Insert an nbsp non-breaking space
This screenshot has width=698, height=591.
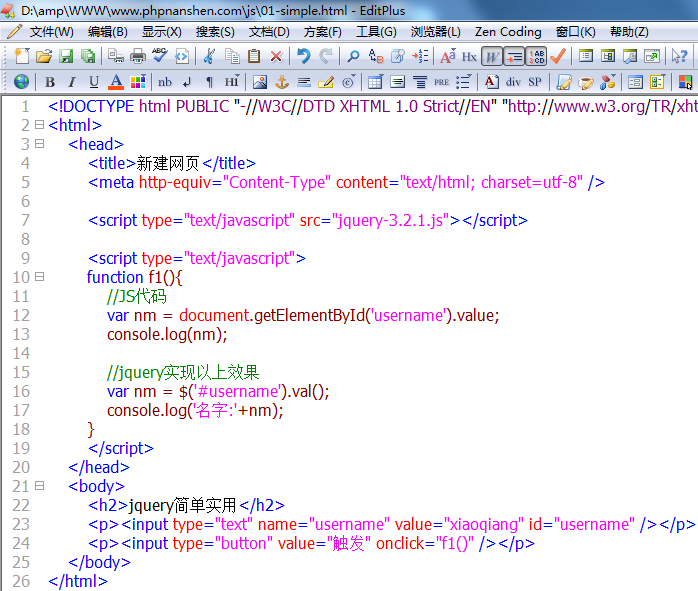(x=165, y=82)
